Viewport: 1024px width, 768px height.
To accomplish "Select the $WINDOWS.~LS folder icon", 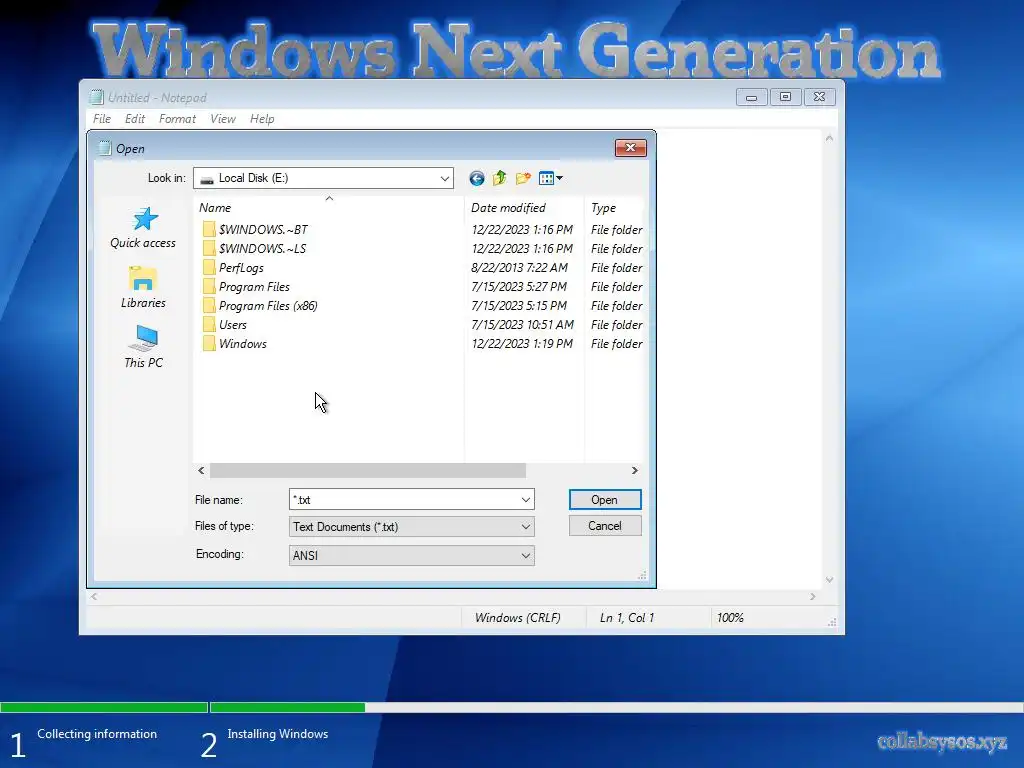I will coord(209,248).
